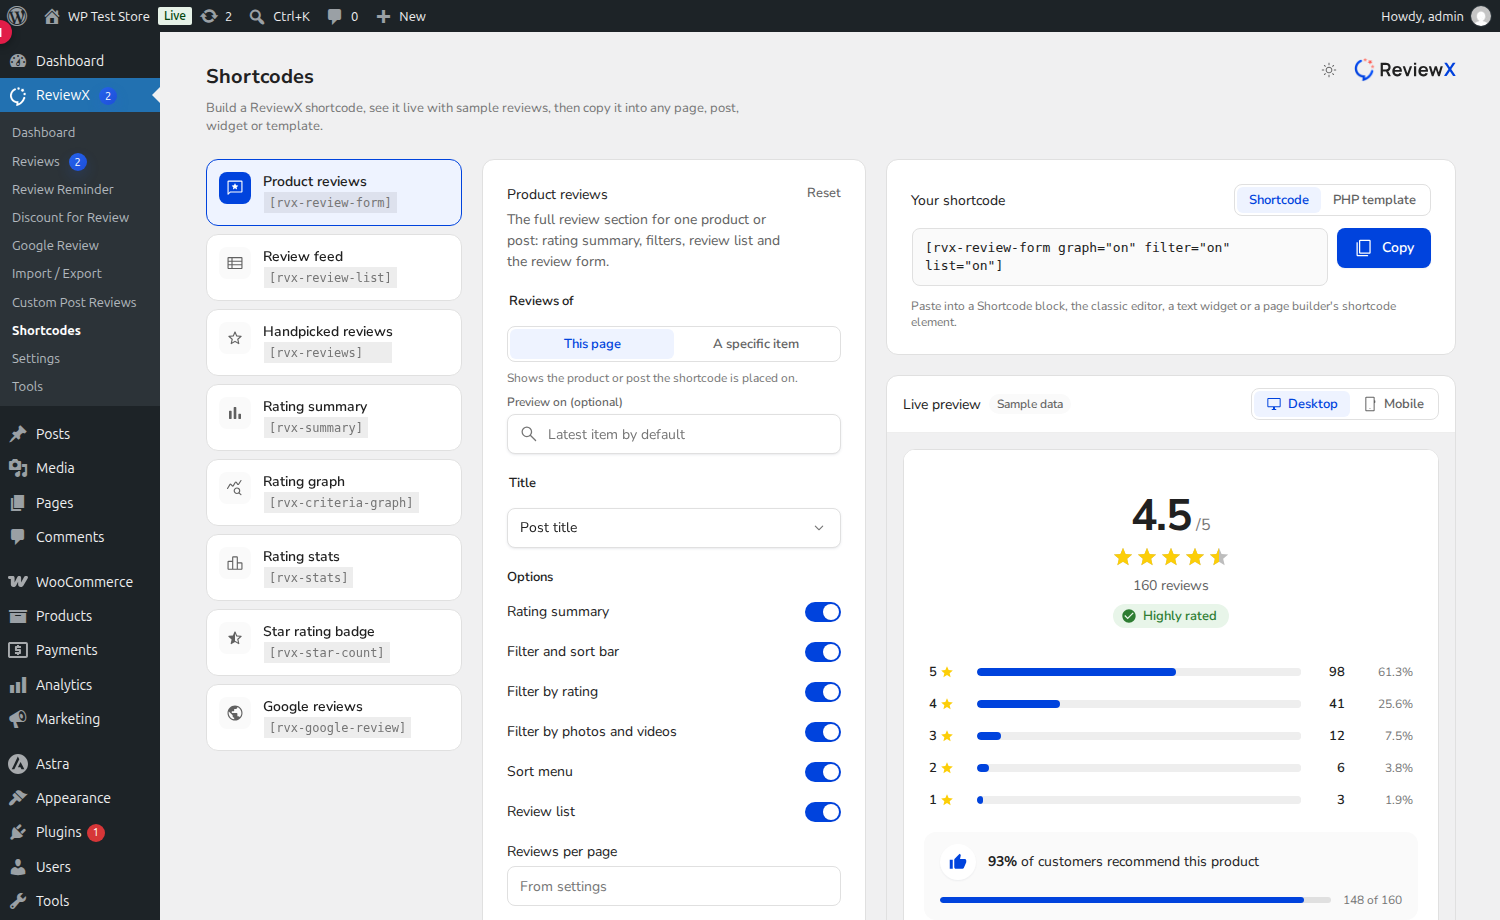
Task: Click the thumbs-up recommend icon in preview
Action: click(958, 862)
